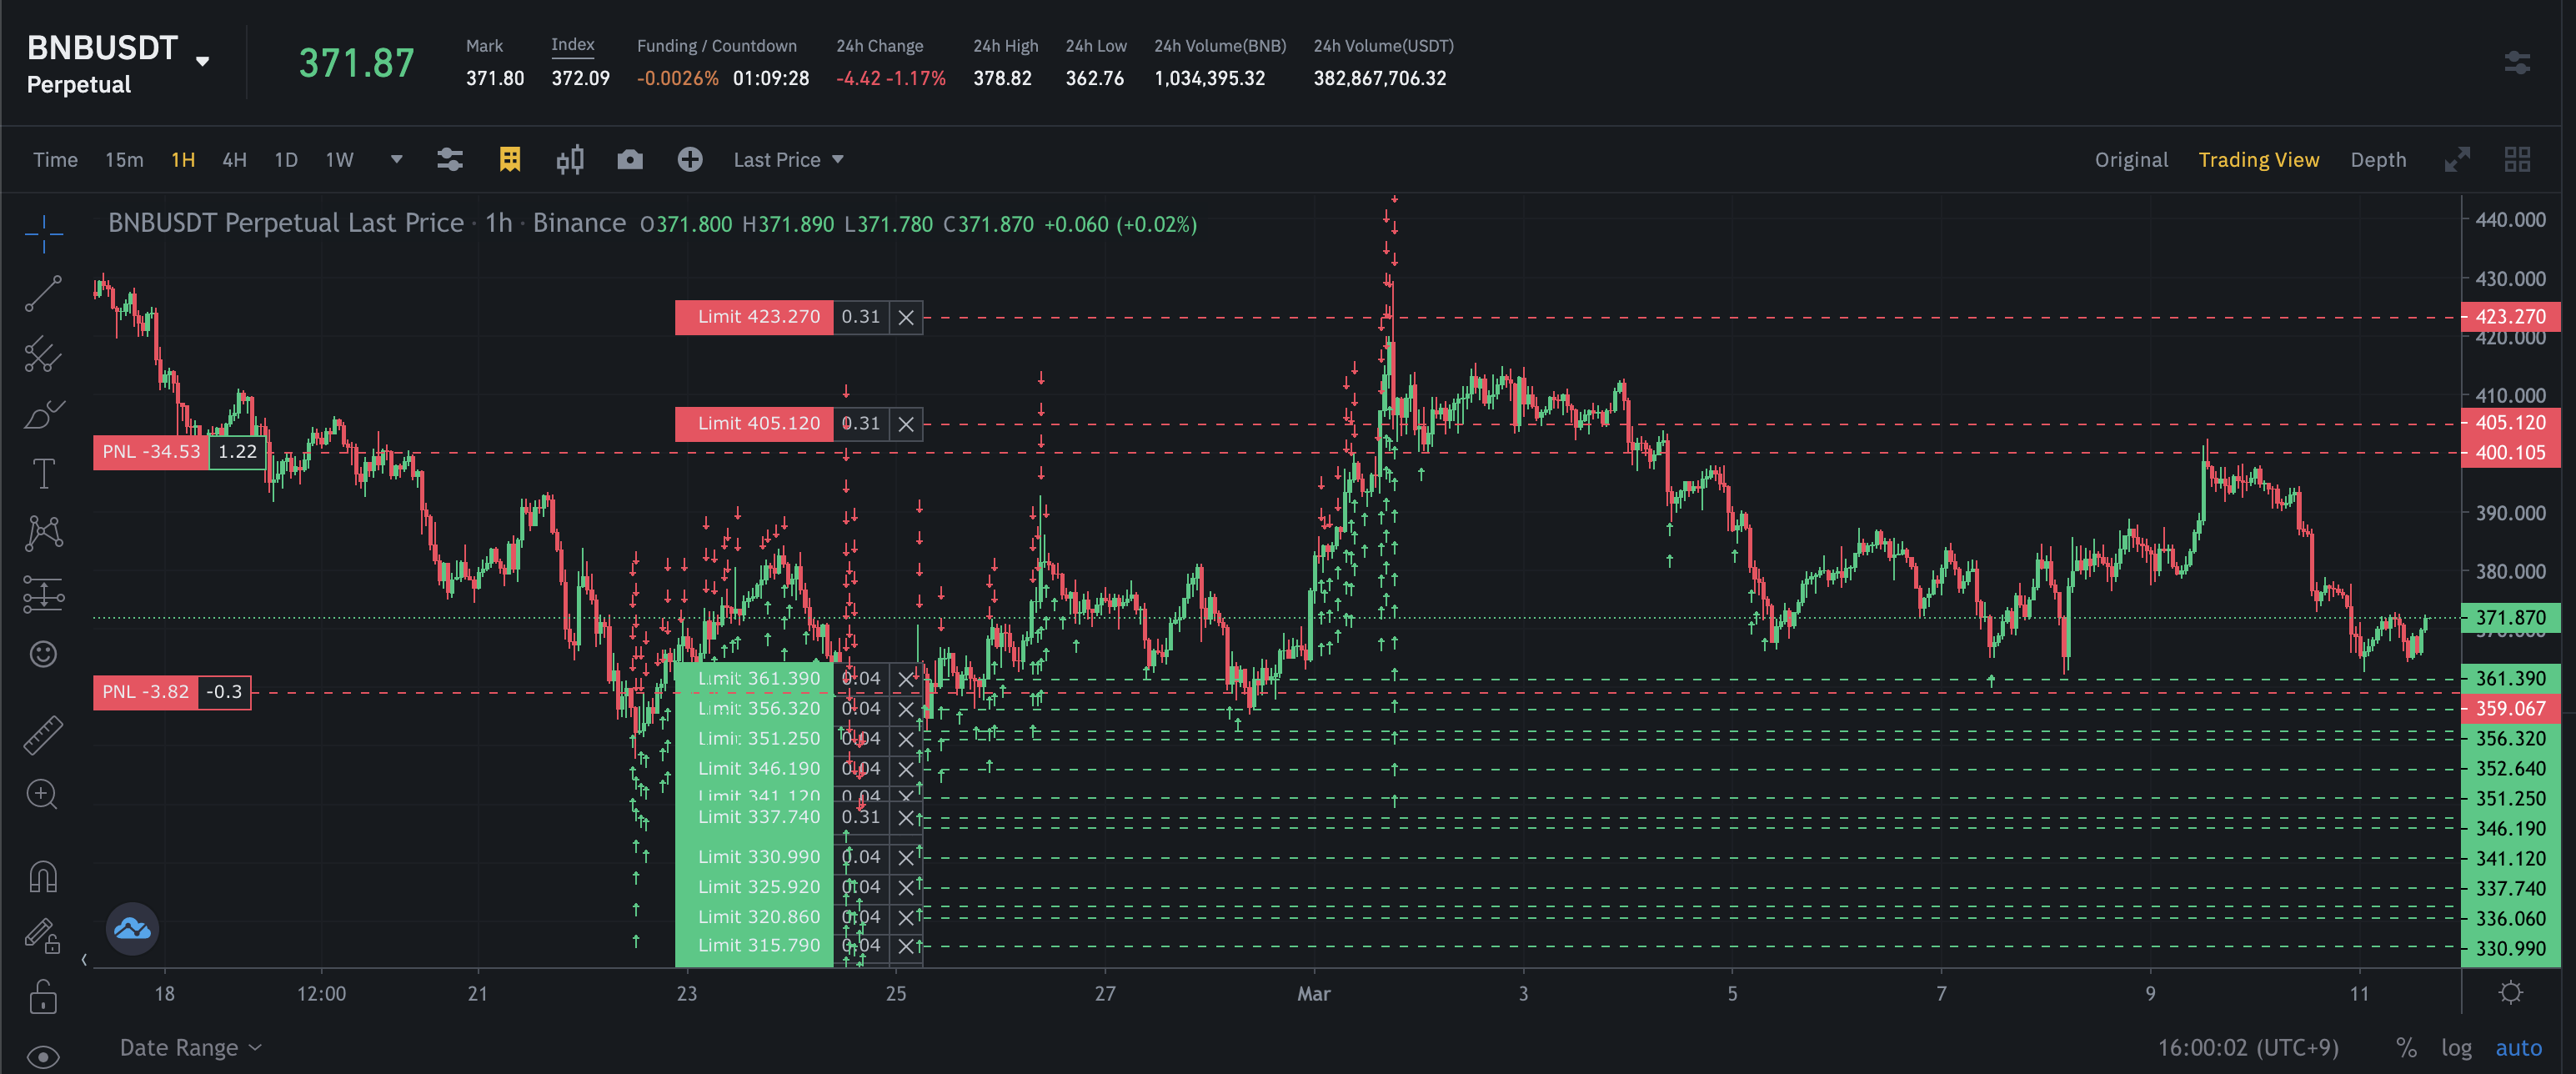The image size is (2576, 1074).
Task: Select the 4H timeframe
Action: pyautogui.click(x=234, y=160)
